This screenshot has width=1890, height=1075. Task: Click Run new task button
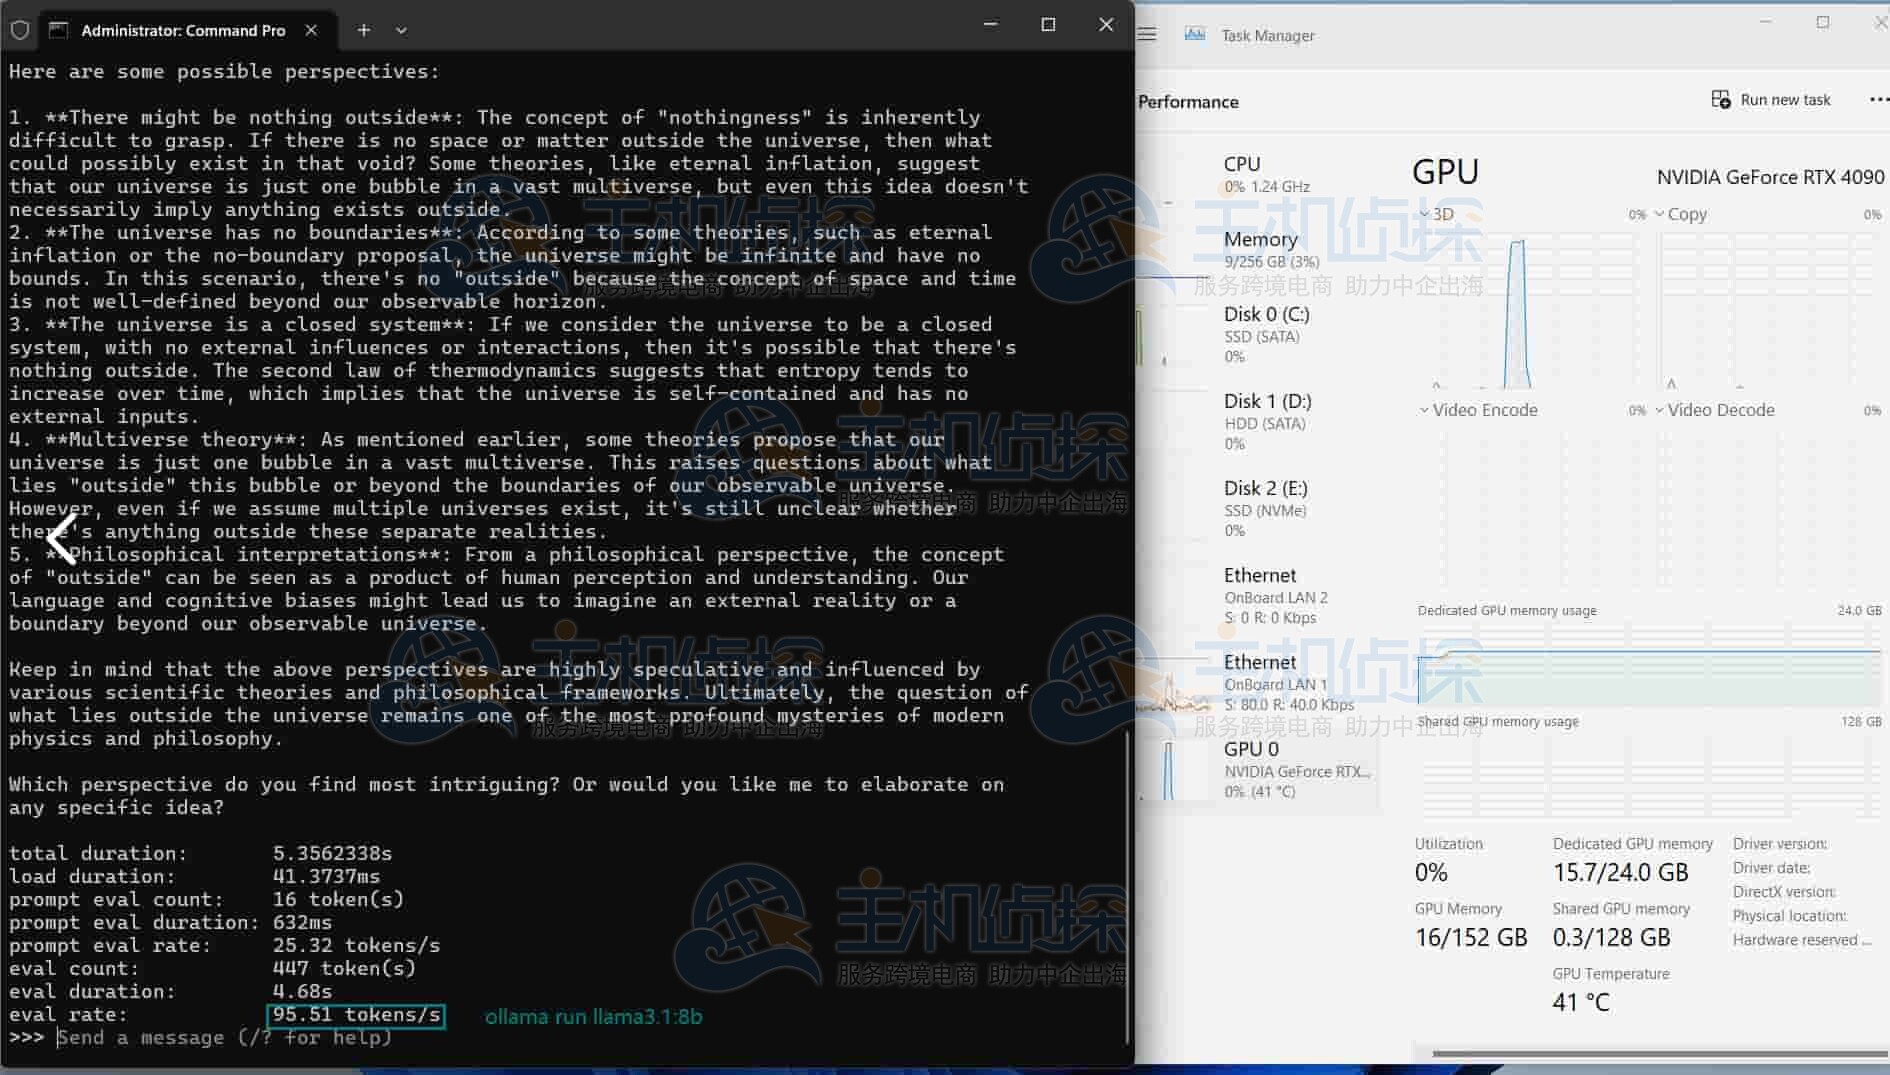[1771, 100]
